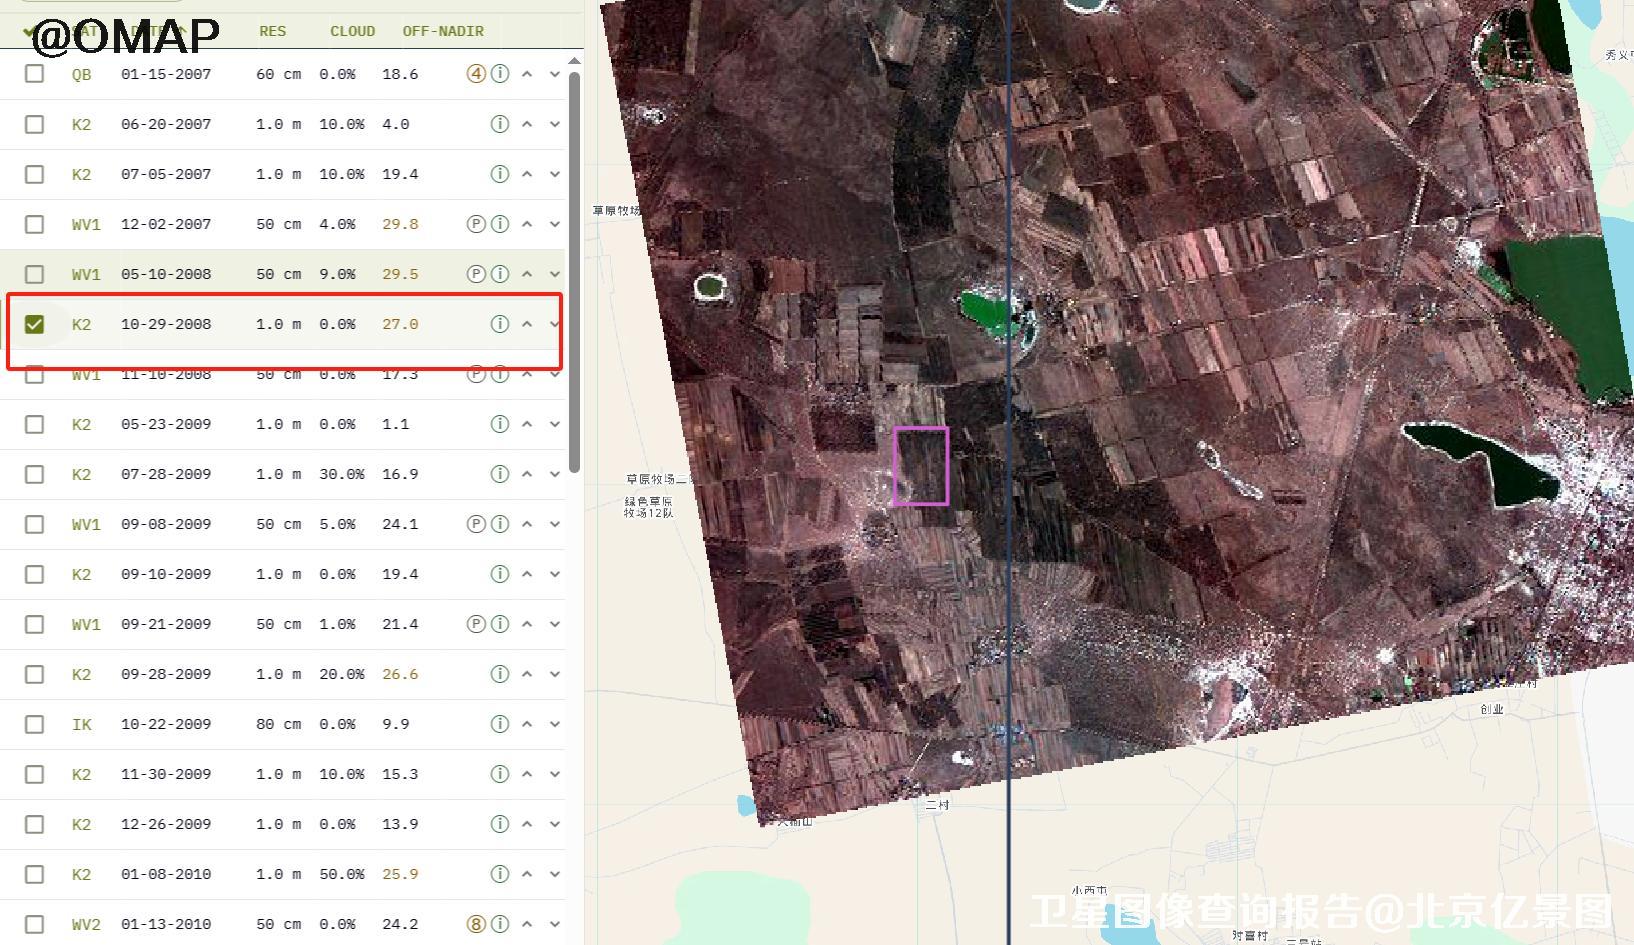Show info for K2 06-20-2007 image

coord(500,124)
